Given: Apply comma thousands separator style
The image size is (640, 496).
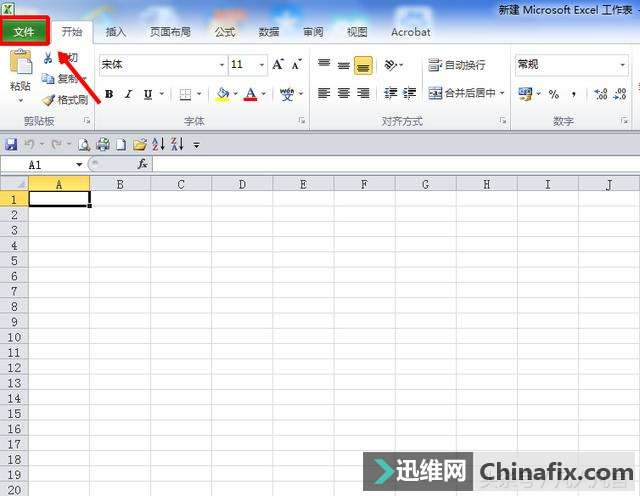Looking at the screenshot, I should point(574,94).
